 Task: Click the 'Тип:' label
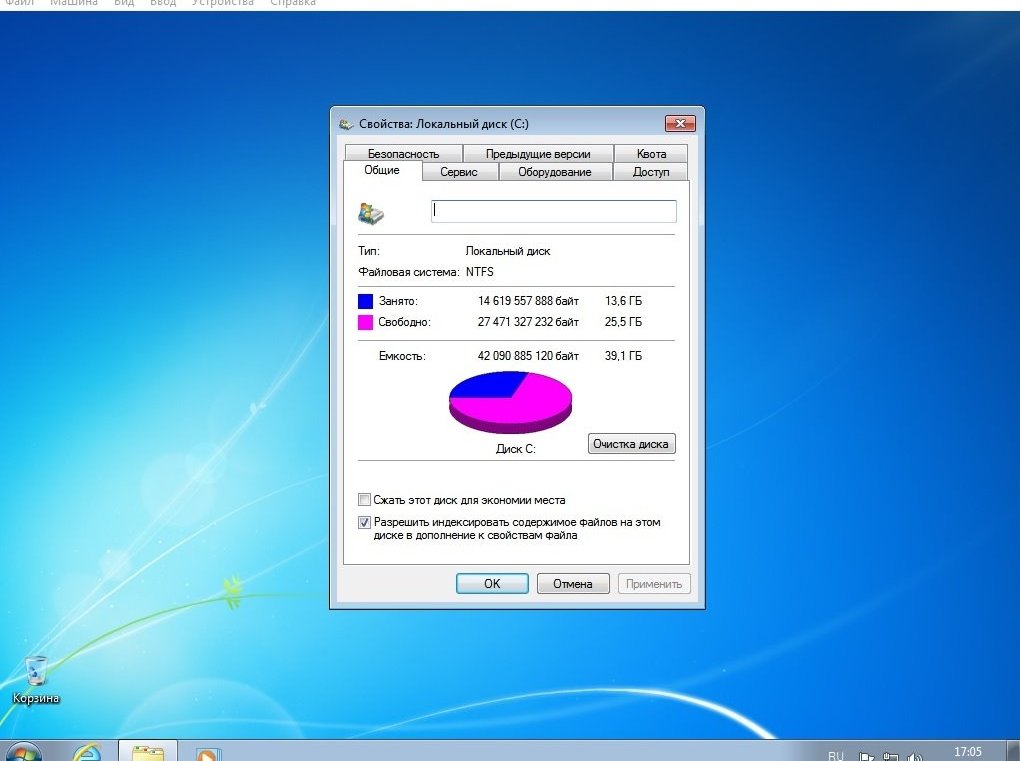pyautogui.click(x=369, y=251)
